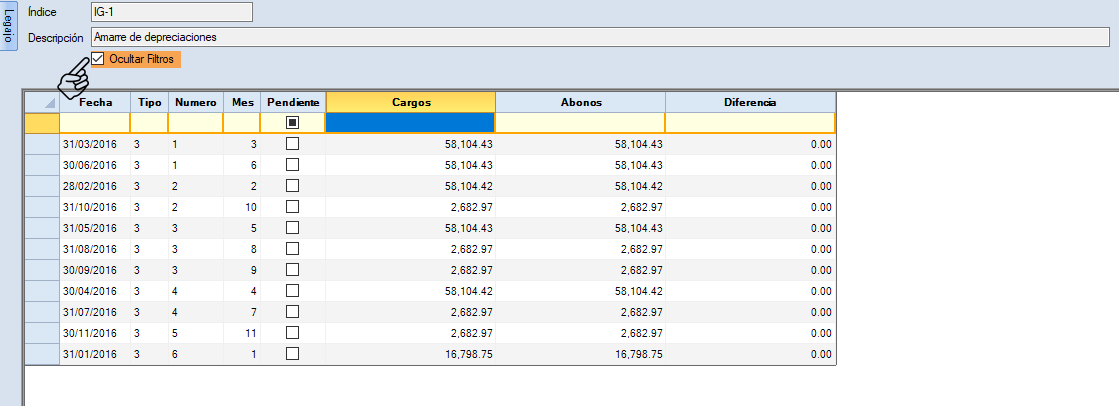Check Pendiente for the 31/01/2016 row

click(x=292, y=354)
